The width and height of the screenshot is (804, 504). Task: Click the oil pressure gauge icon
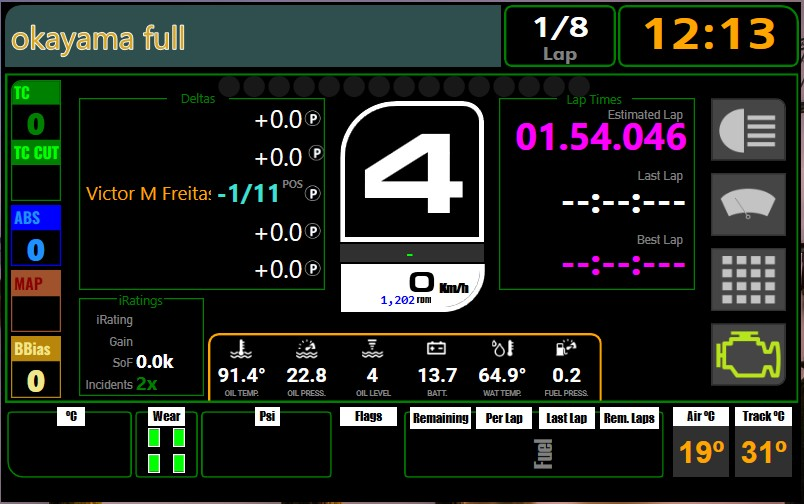[x=306, y=349]
